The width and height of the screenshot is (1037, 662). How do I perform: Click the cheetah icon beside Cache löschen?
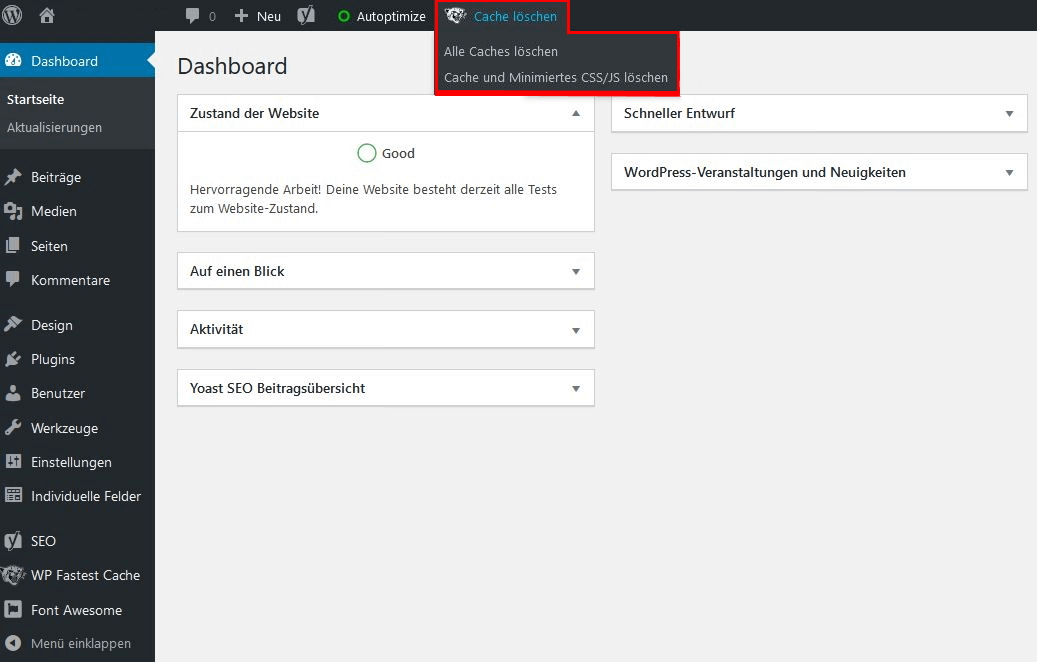tap(456, 15)
